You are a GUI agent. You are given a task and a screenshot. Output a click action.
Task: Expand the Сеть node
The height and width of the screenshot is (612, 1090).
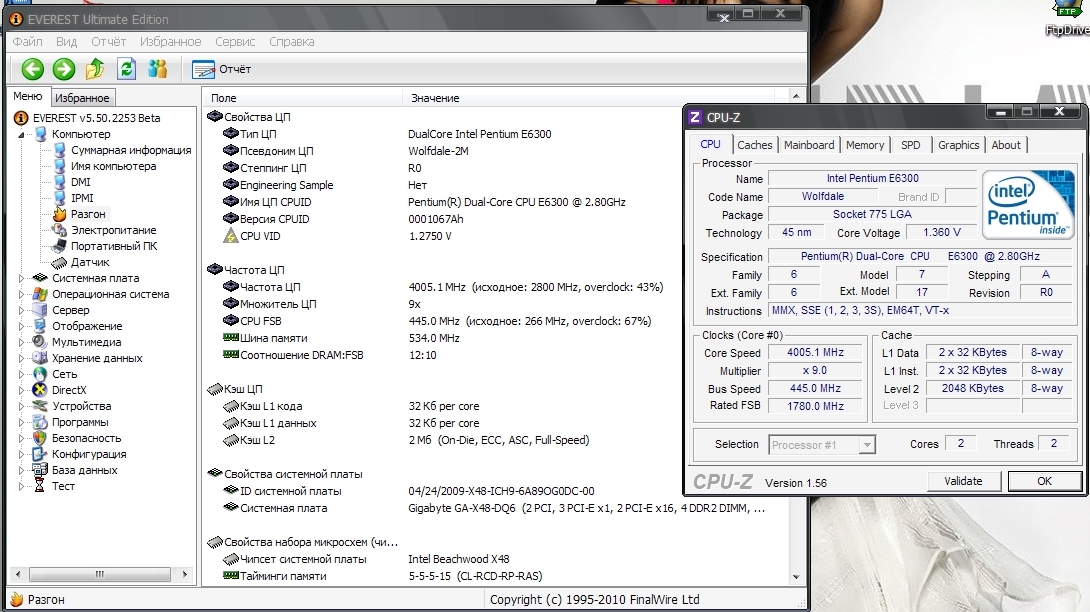(21, 374)
